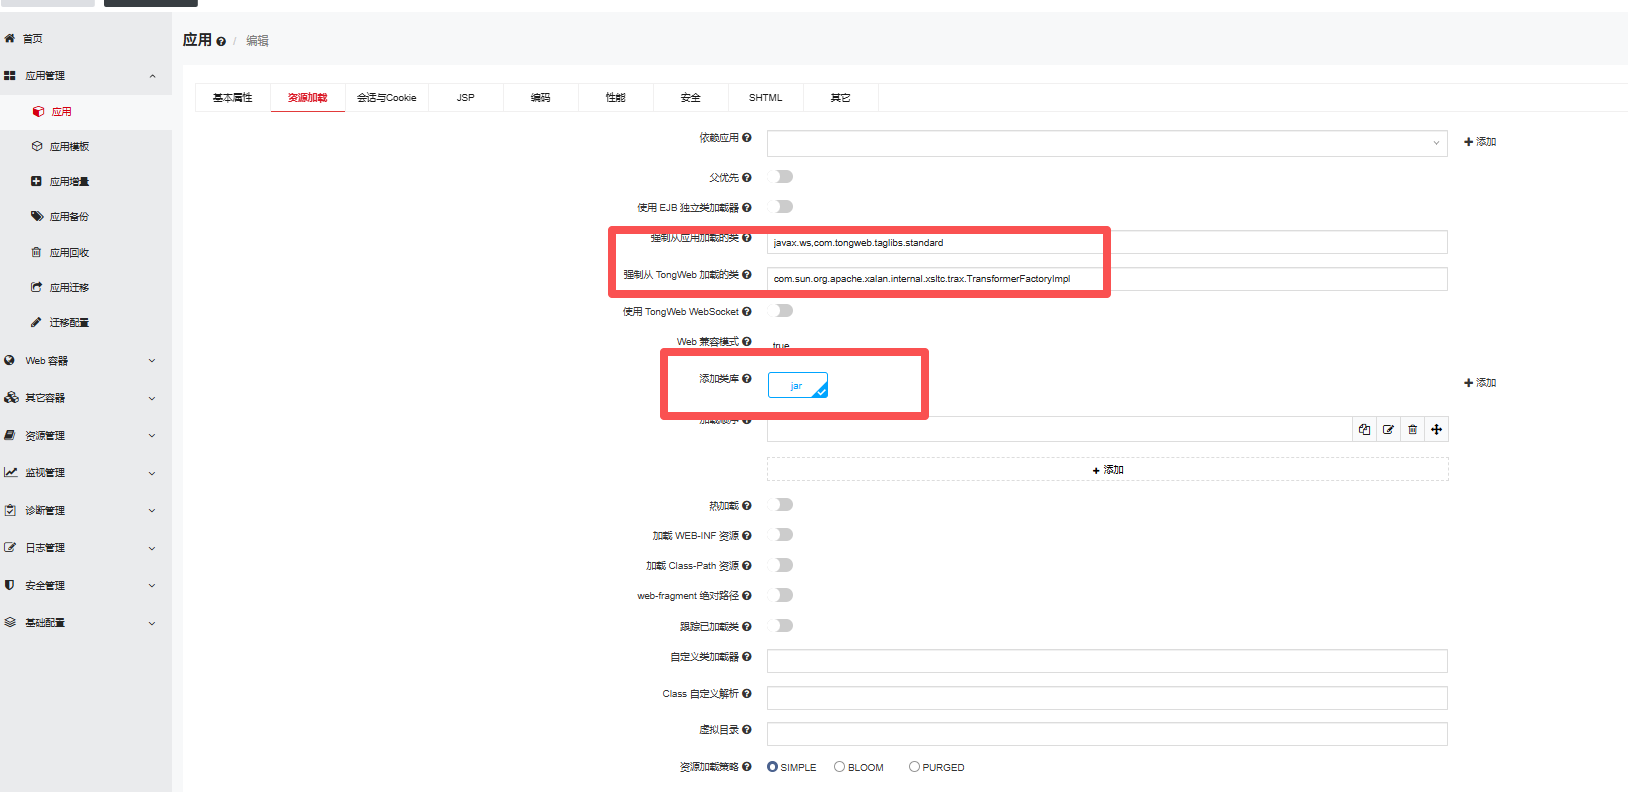Click the chart icon for 监视管理
Viewport: 1628px width, 792px height.
10,472
